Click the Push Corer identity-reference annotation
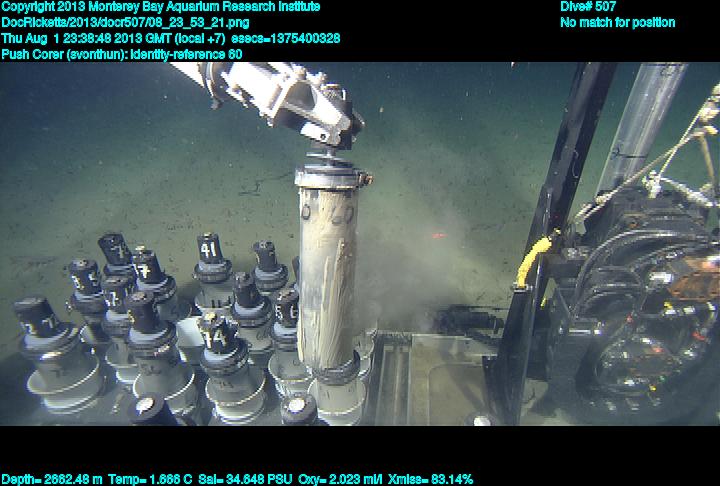Viewport: 720px width, 486px height. click(121, 53)
